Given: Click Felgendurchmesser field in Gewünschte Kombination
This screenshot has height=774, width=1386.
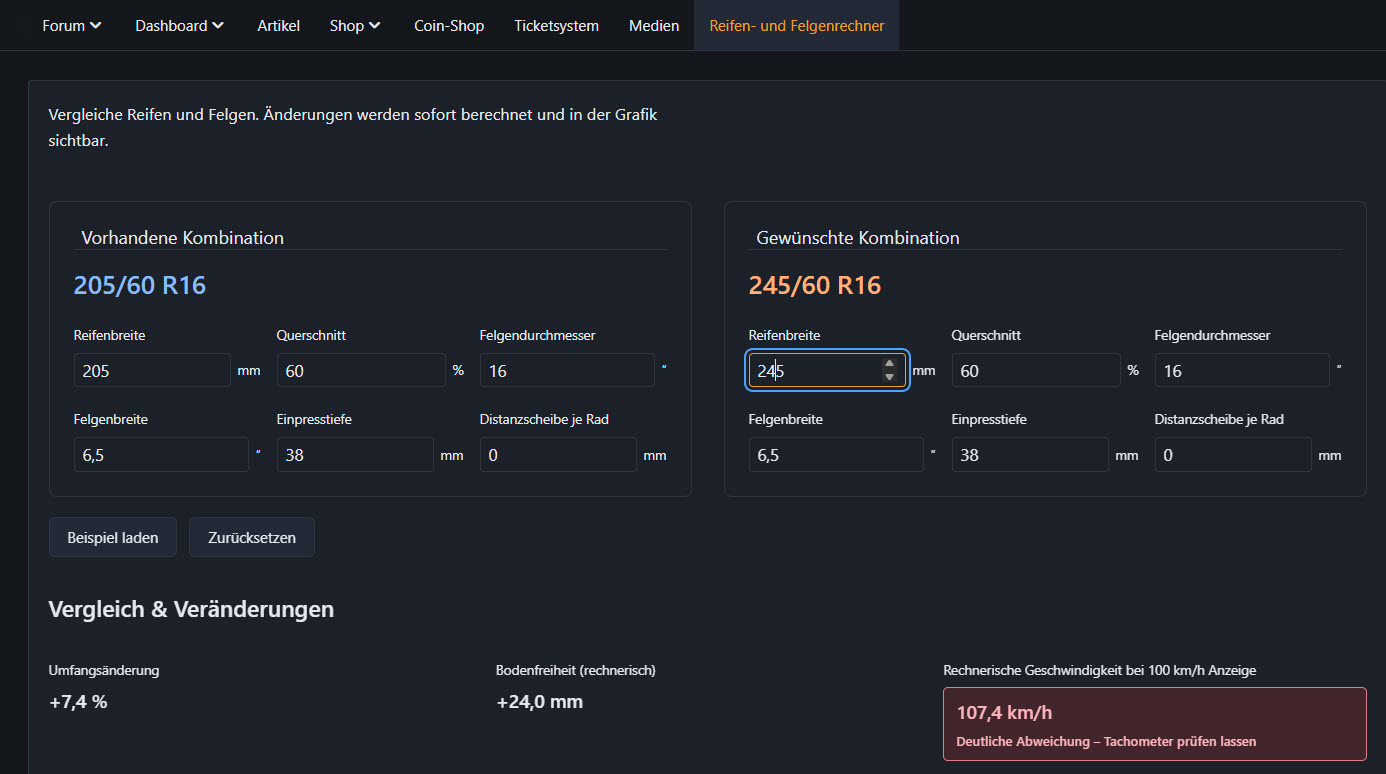Looking at the screenshot, I should tap(1242, 370).
